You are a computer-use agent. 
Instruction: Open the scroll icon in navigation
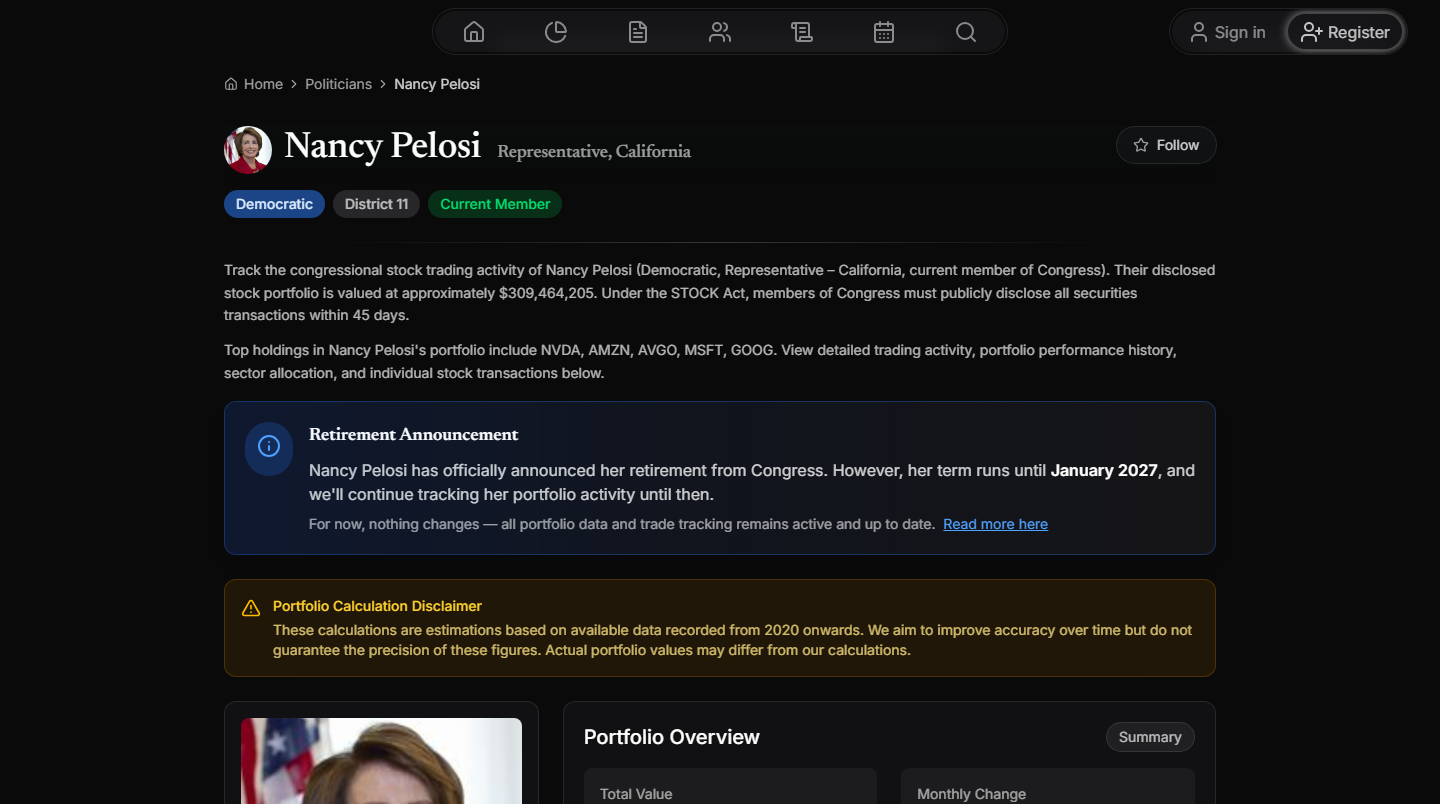coord(802,32)
